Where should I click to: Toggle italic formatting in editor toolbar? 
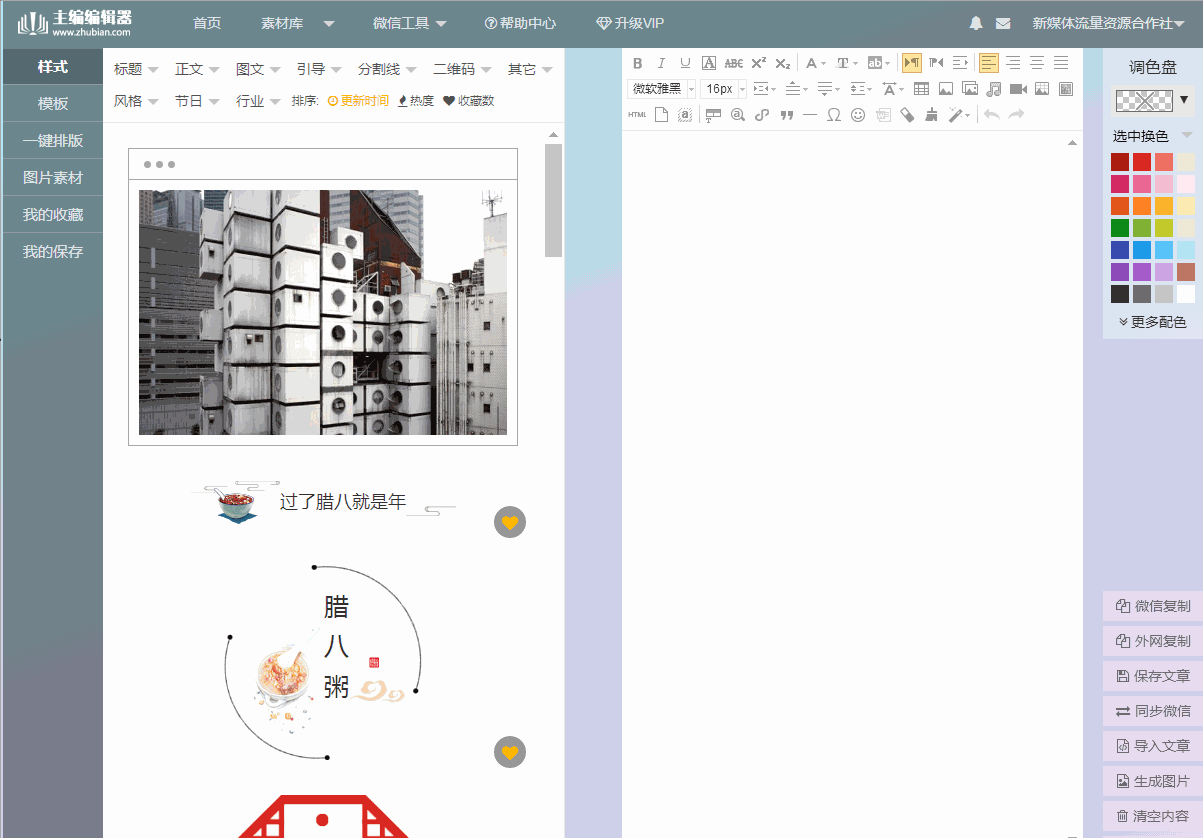[x=661, y=63]
